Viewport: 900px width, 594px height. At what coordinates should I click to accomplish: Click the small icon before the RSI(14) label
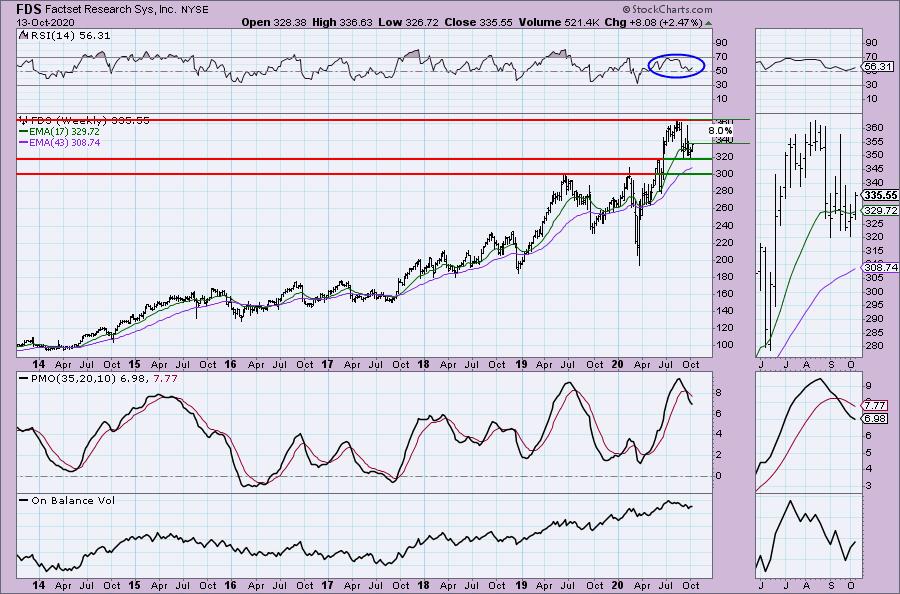22,35
